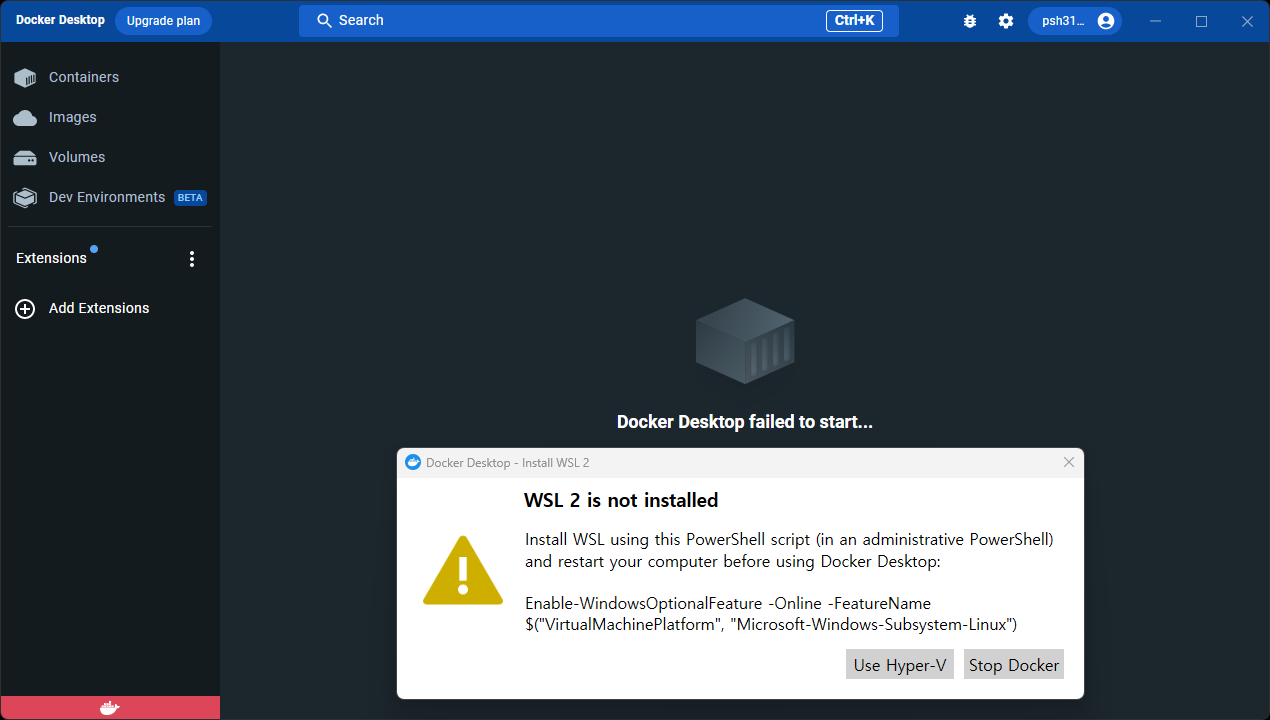The width and height of the screenshot is (1270, 720).
Task: Click the Docker whale status icon
Action: 110,708
